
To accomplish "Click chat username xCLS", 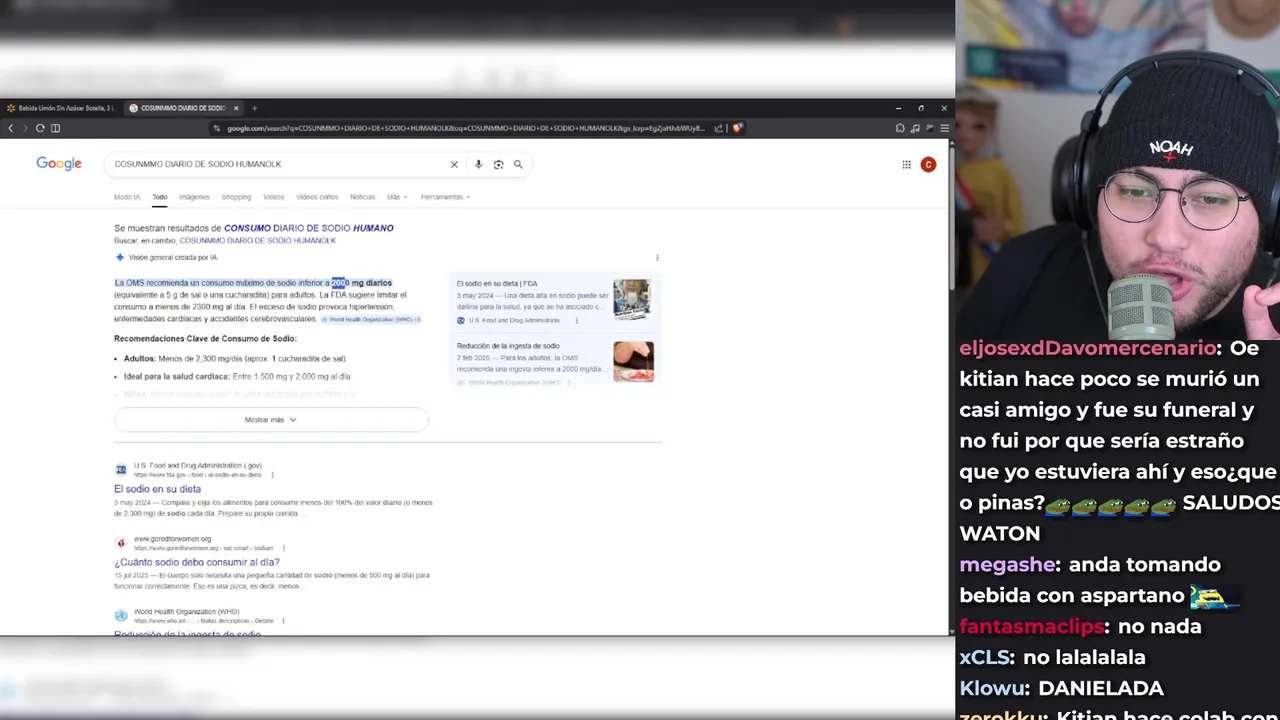I will [x=984, y=658].
